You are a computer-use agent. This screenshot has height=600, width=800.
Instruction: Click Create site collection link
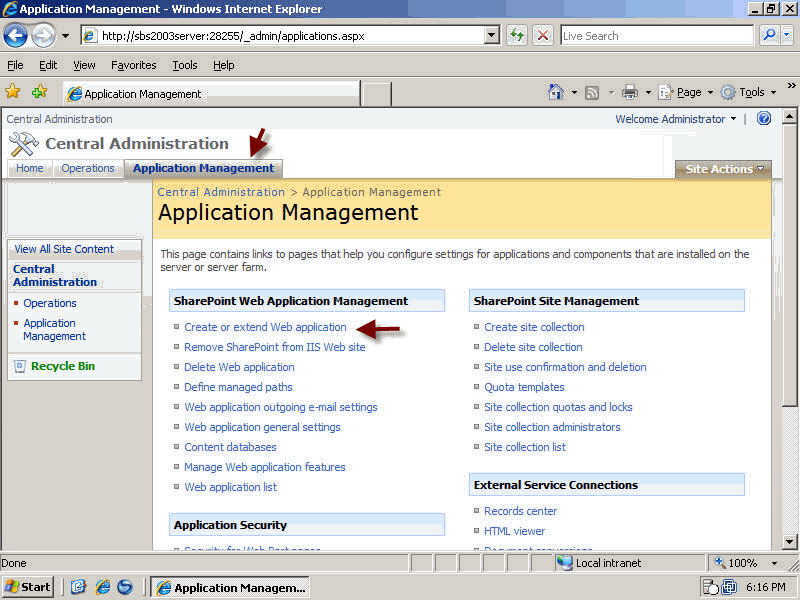[x=534, y=327]
